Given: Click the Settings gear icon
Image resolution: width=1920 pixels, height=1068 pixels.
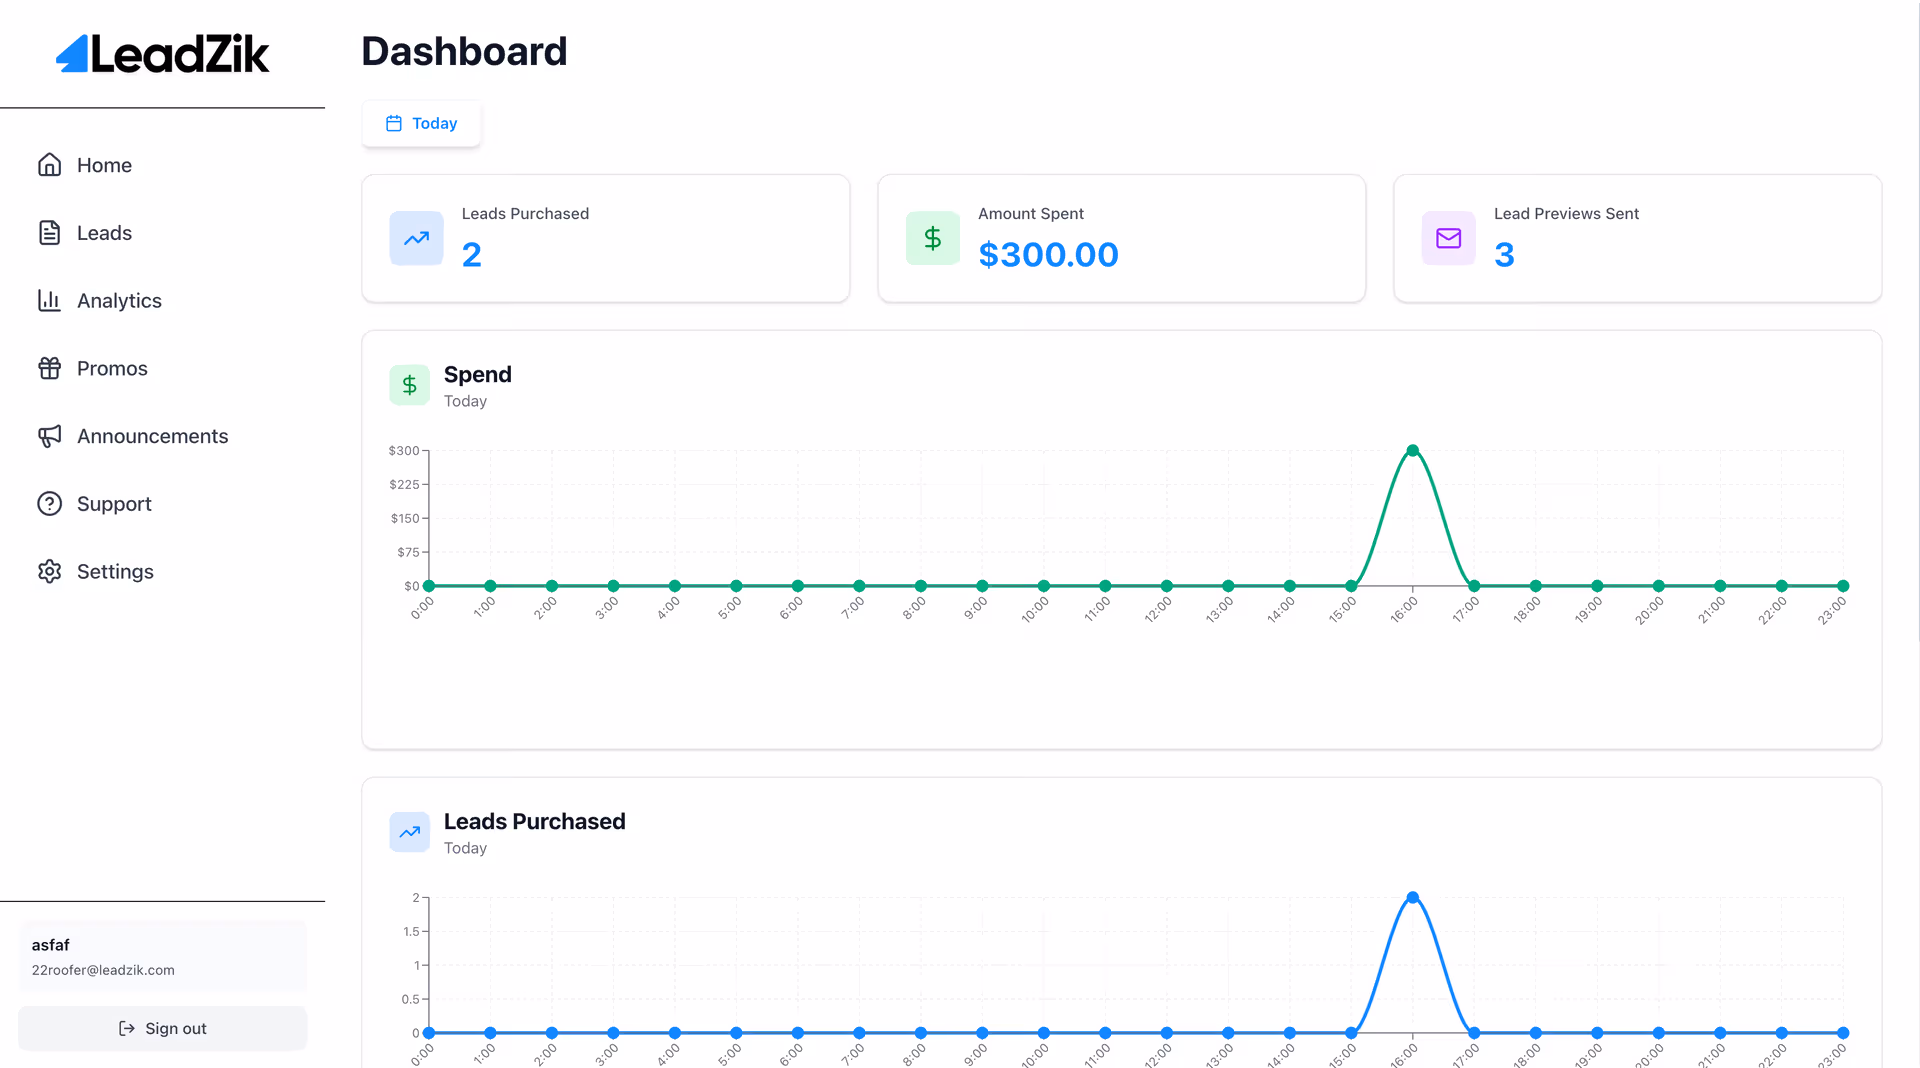Looking at the screenshot, I should pyautogui.click(x=50, y=571).
